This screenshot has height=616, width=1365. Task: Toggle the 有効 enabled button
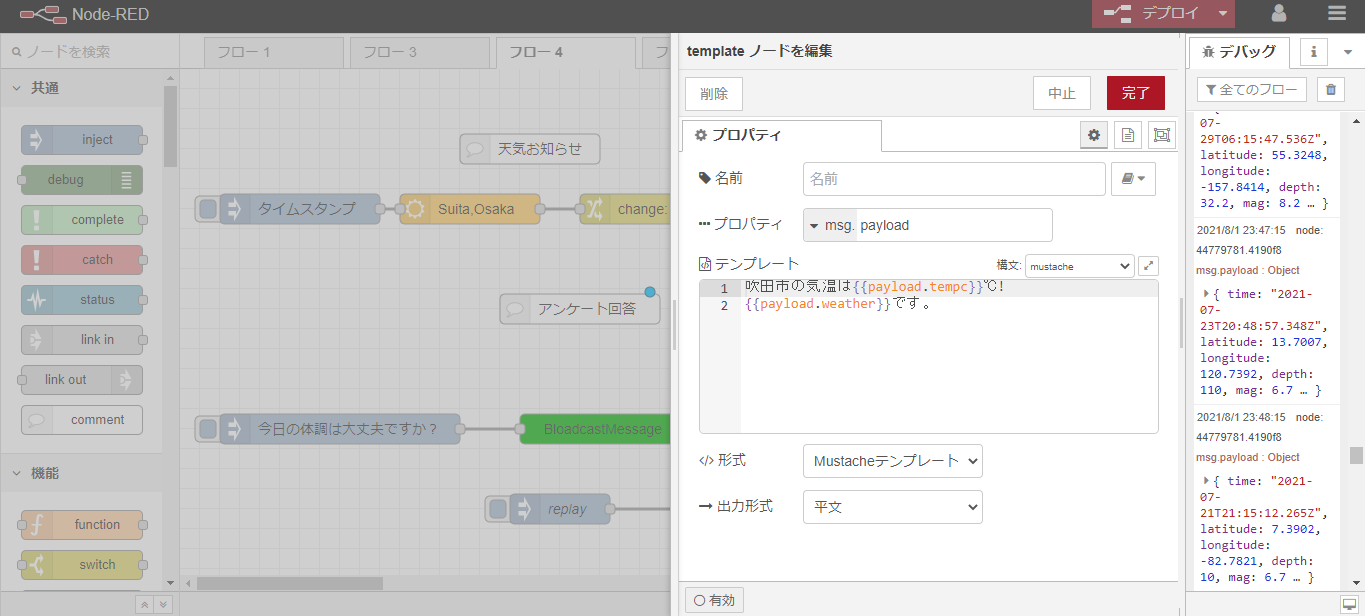(x=714, y=600)
